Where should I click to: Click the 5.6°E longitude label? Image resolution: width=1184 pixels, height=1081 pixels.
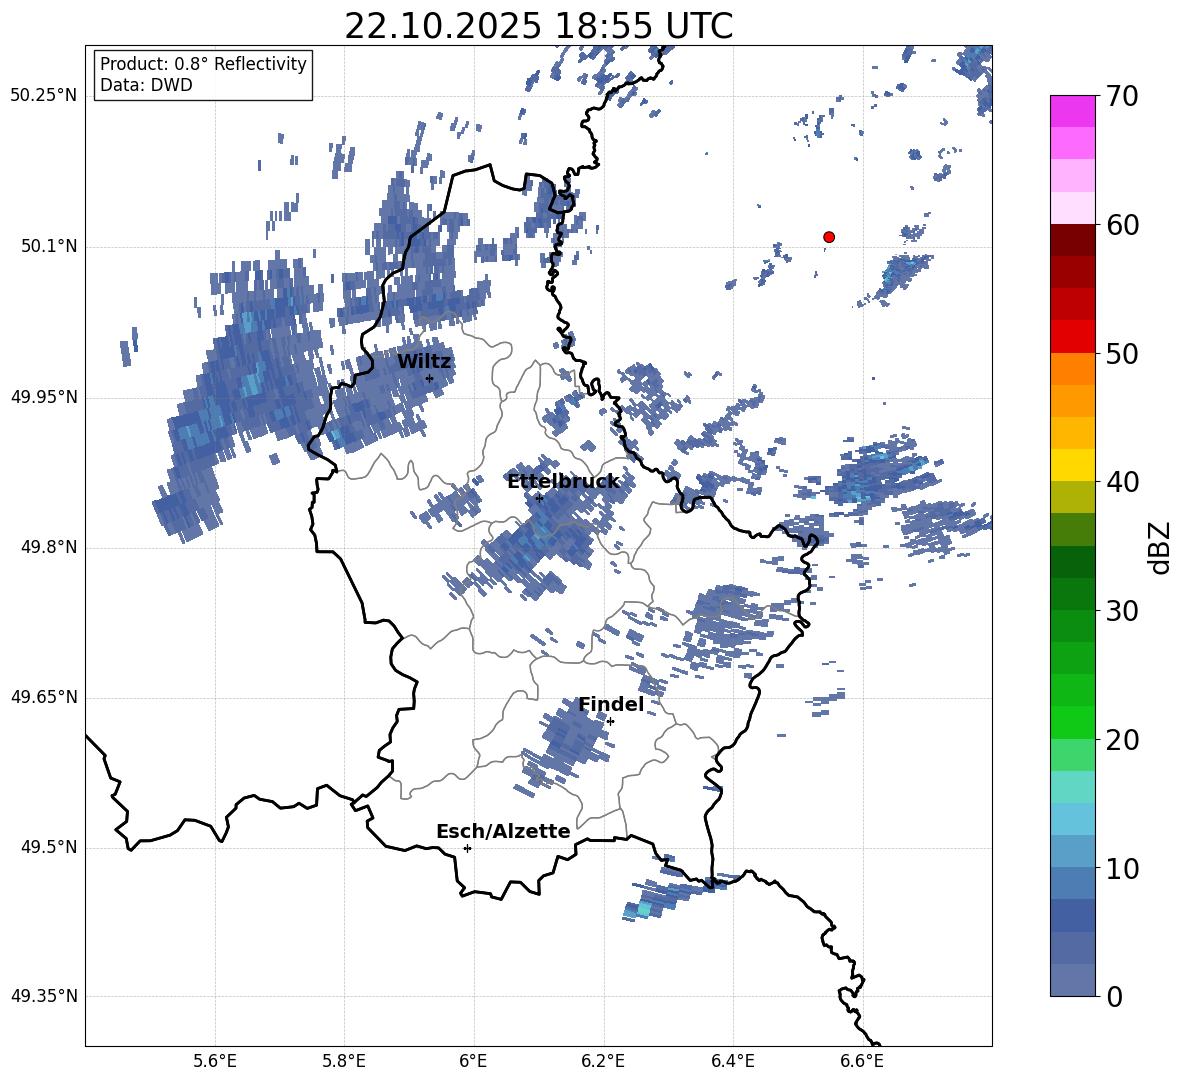[215, 1061]
